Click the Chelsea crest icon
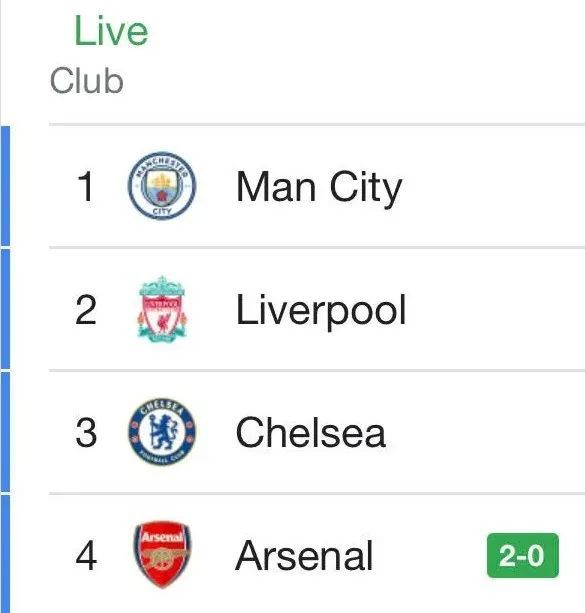Image resolution: width=585 pixels, height=613 pixels. (162, 432)
